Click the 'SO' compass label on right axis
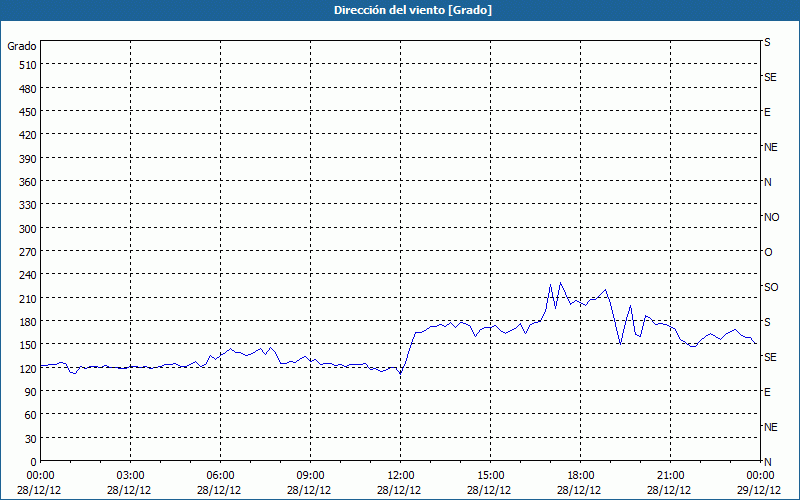Image resolution: width=800 pixels, height=500 pixels. click(771, 287)
